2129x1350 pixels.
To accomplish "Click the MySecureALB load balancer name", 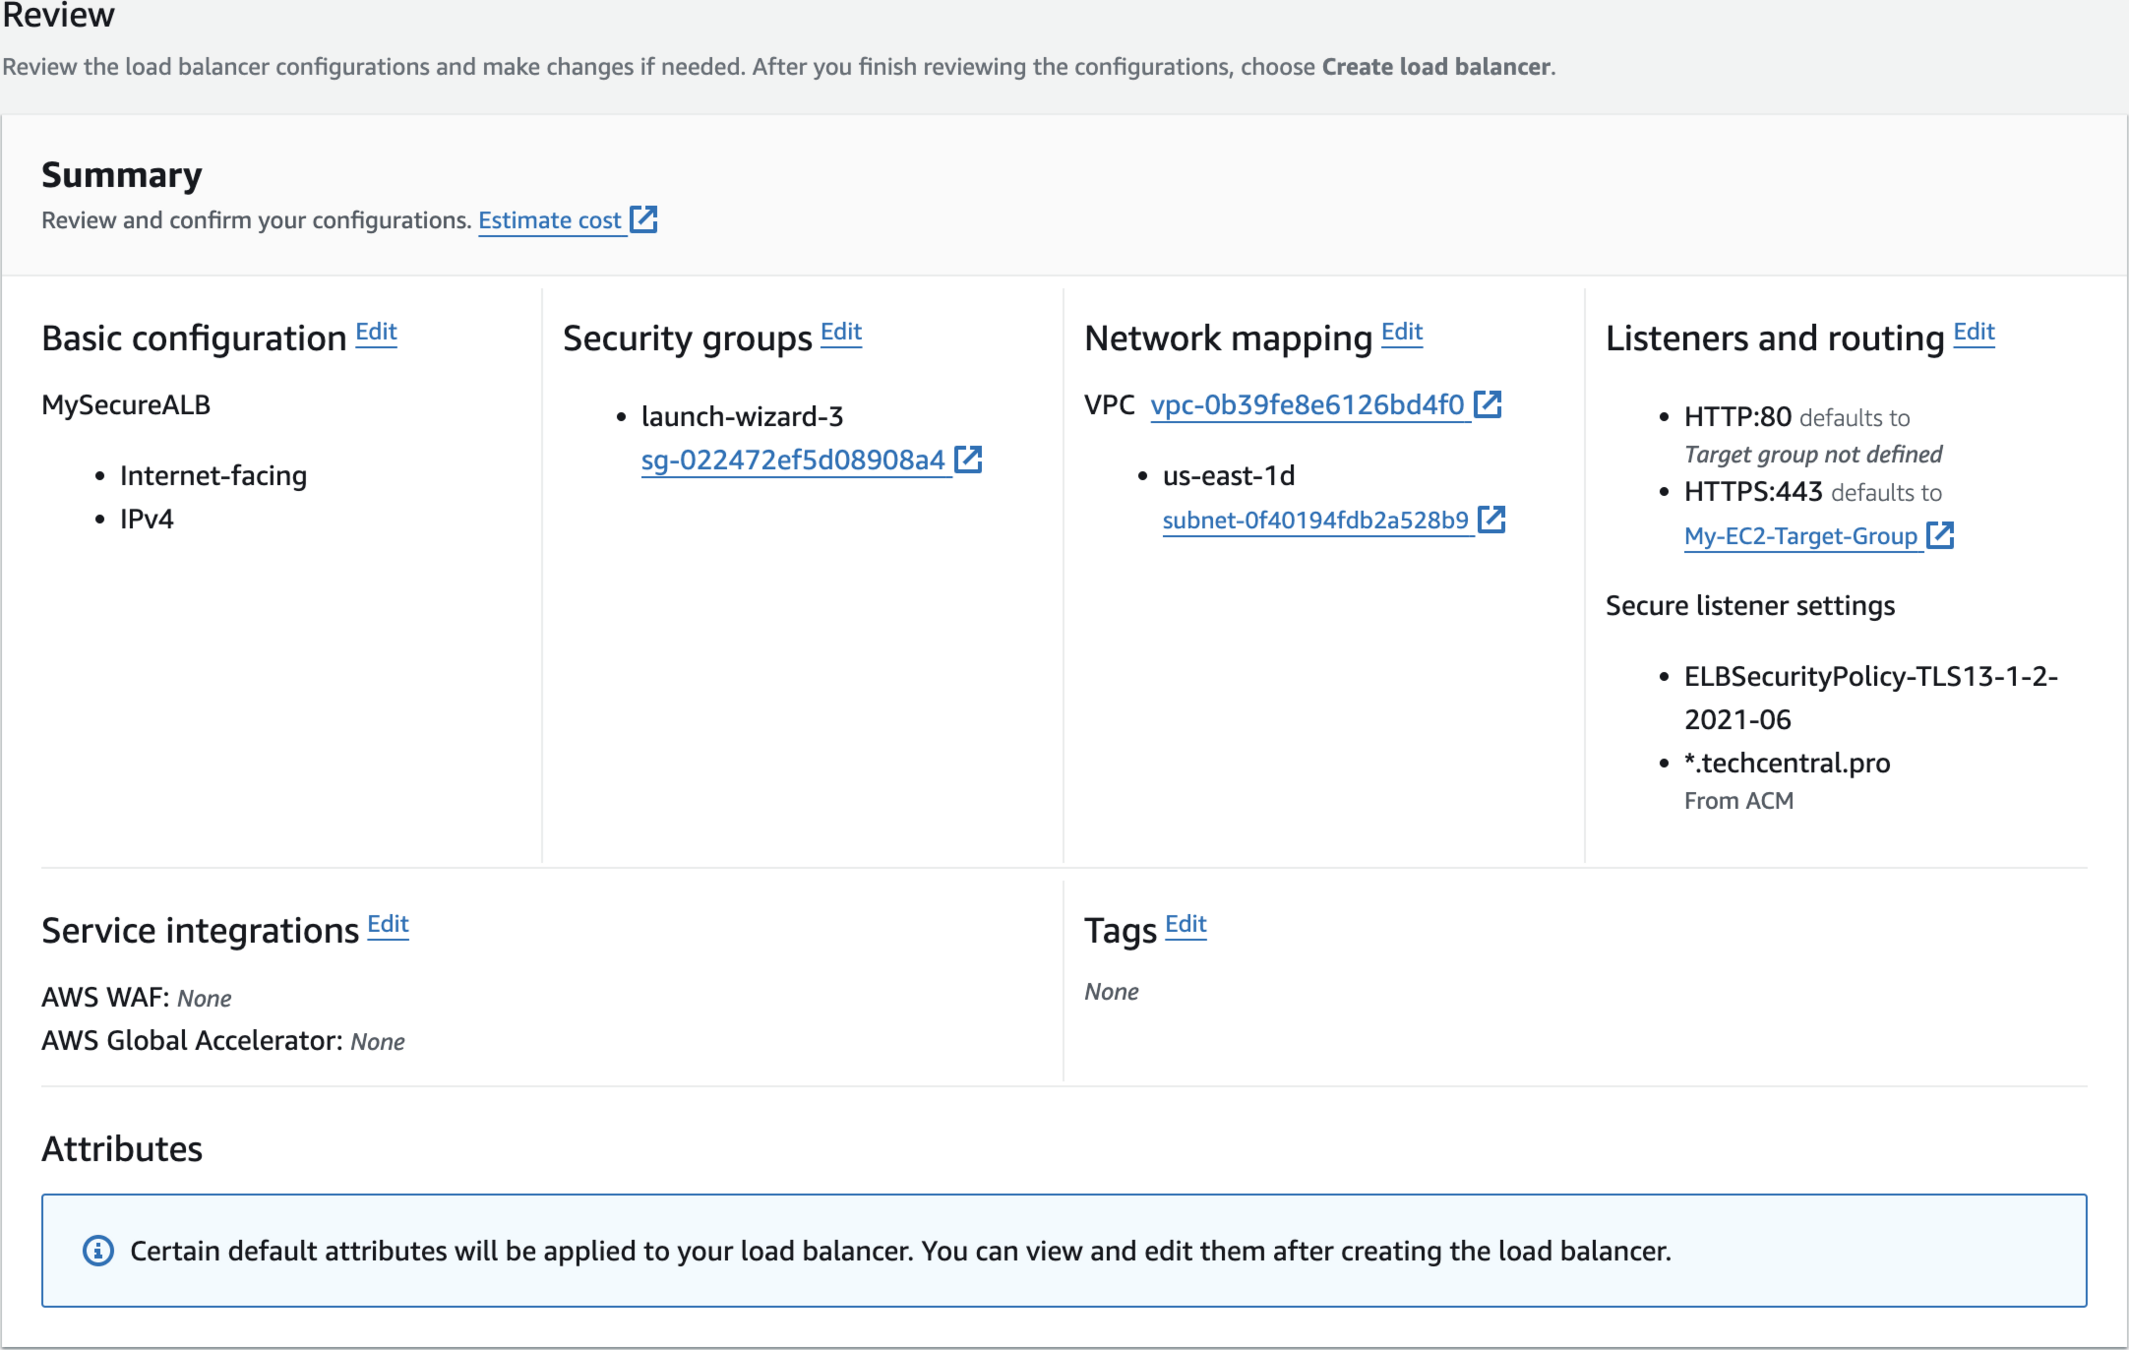I will pos(126,405).
